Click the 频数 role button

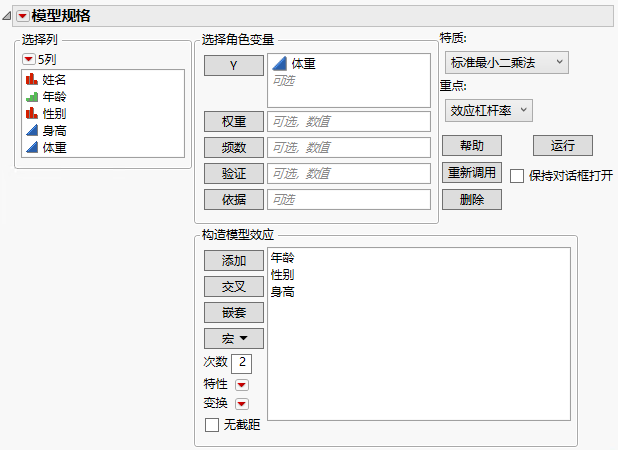[234, 147]
